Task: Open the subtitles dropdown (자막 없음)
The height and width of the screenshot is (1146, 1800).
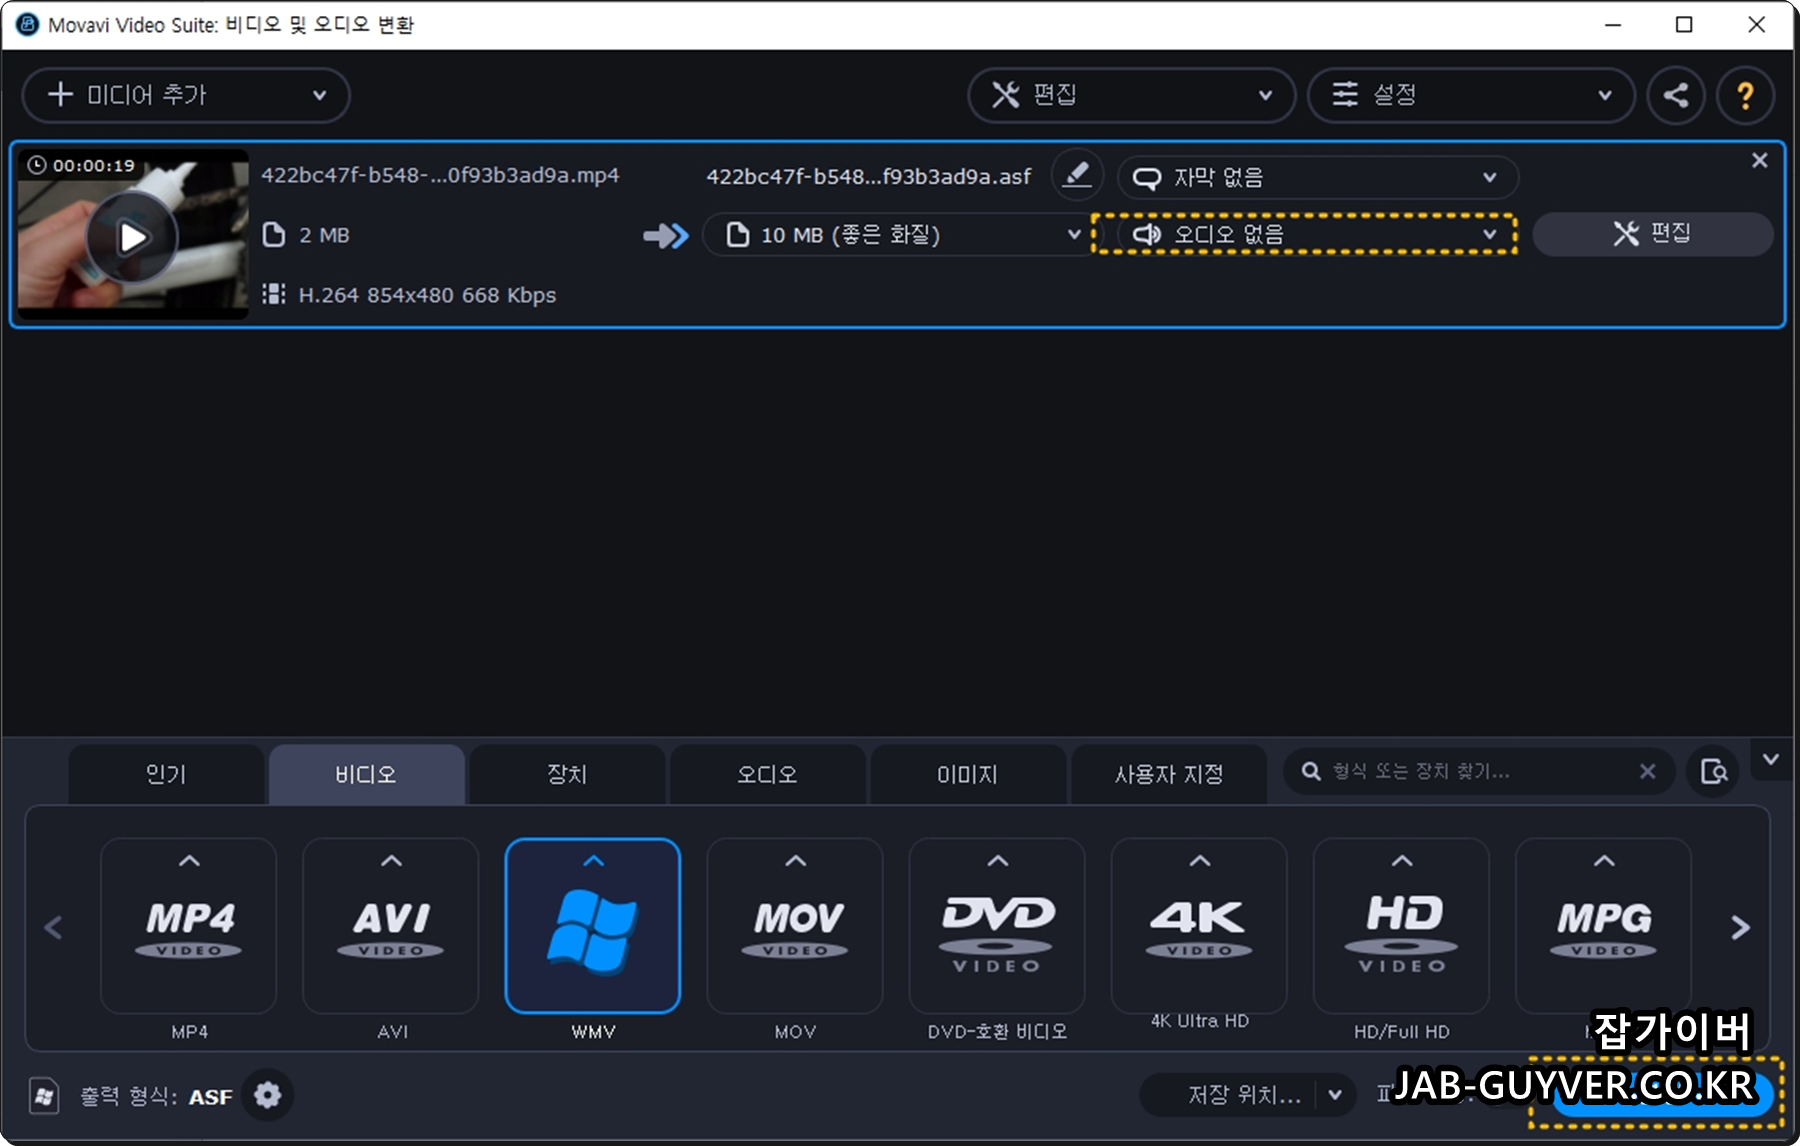Action: [x=1317, y=177]
